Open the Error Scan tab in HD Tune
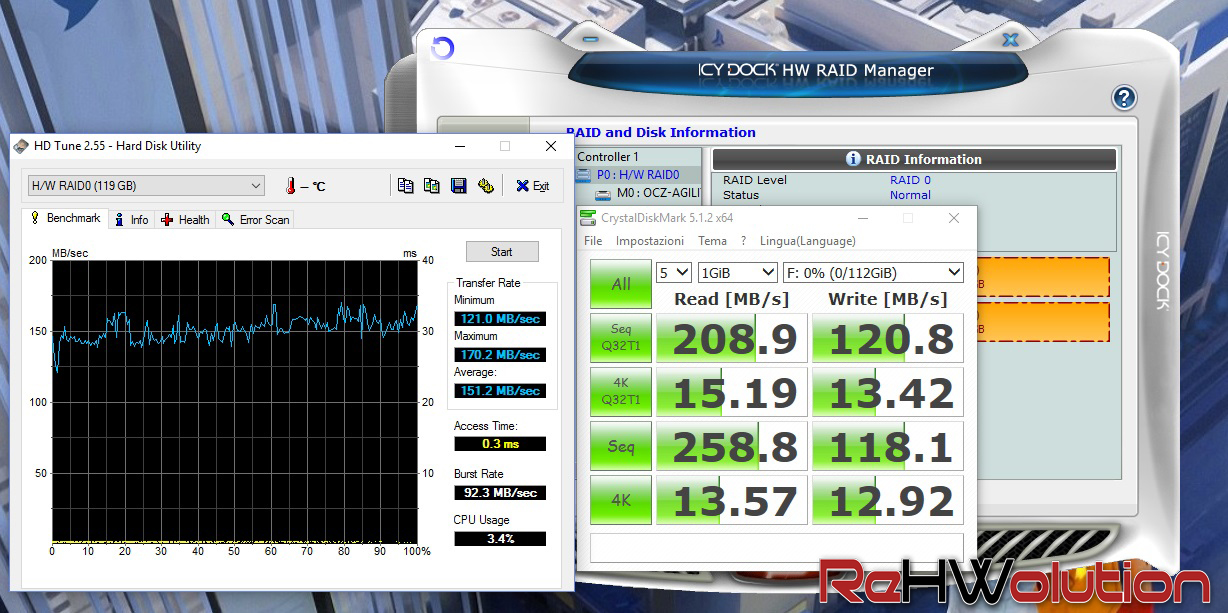 click(x=255, y=220)
